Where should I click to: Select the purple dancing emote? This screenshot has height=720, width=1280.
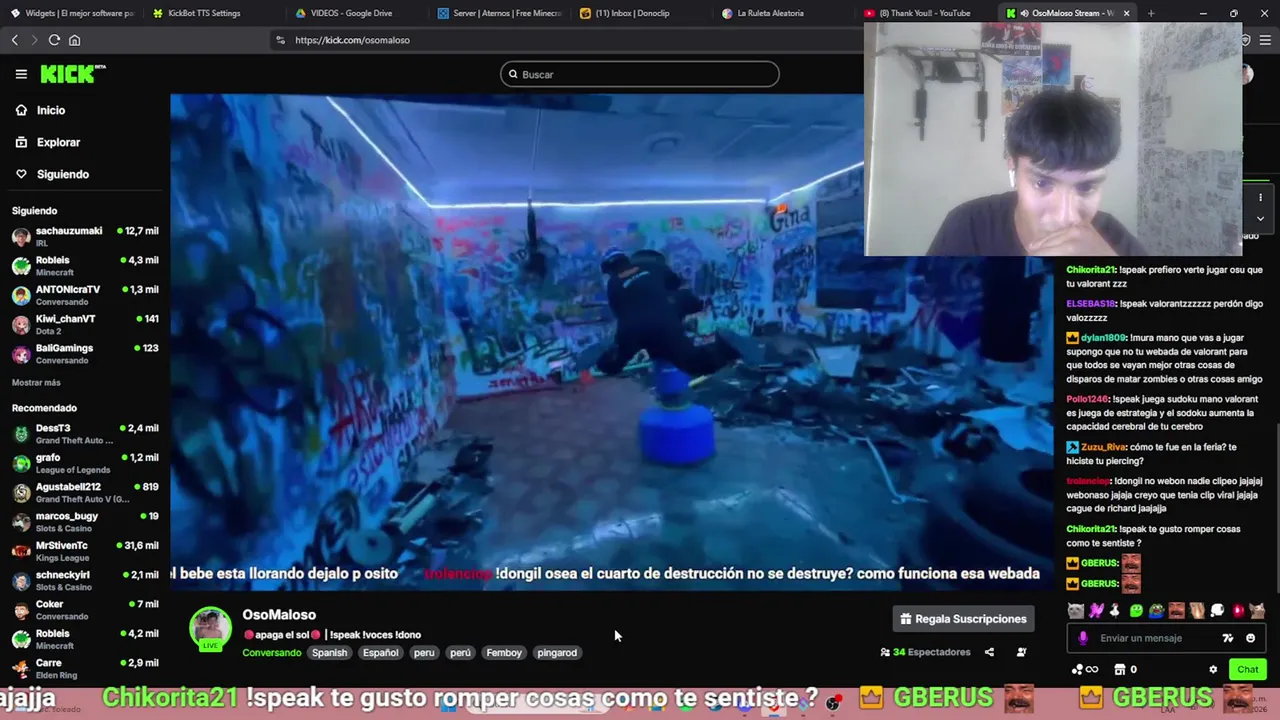(x=1096, y=610)
